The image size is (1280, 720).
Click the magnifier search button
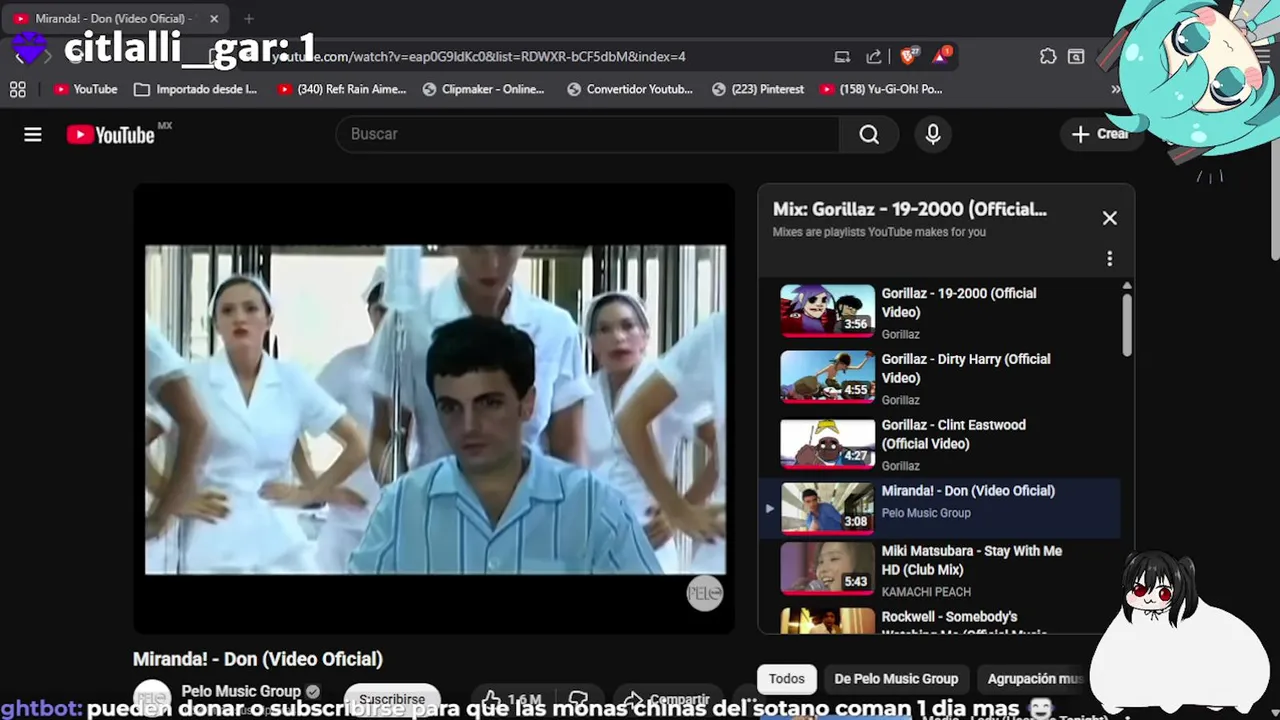[869, 134]
